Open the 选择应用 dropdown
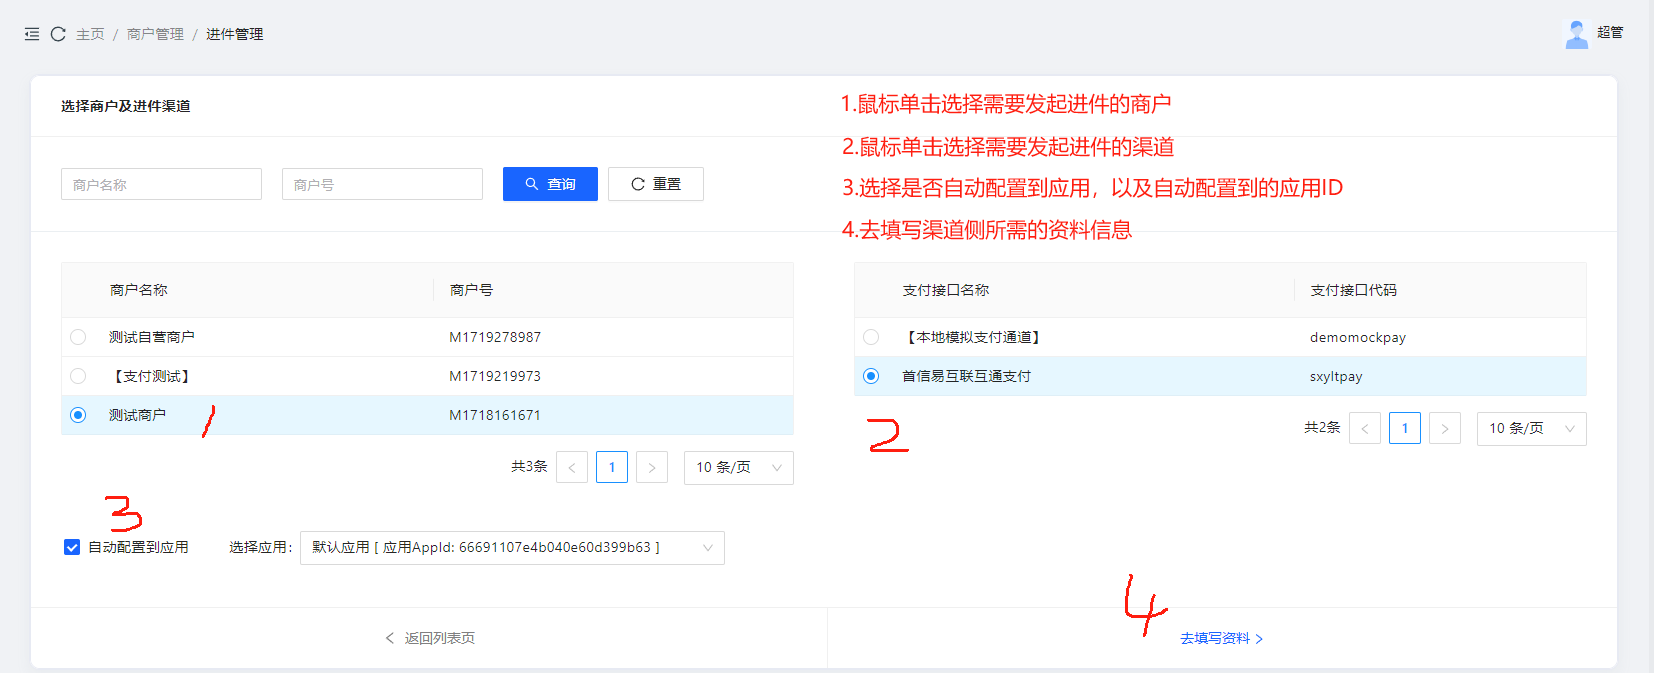The height and width of the screenshot is (673, 1654). coord(512,548)
